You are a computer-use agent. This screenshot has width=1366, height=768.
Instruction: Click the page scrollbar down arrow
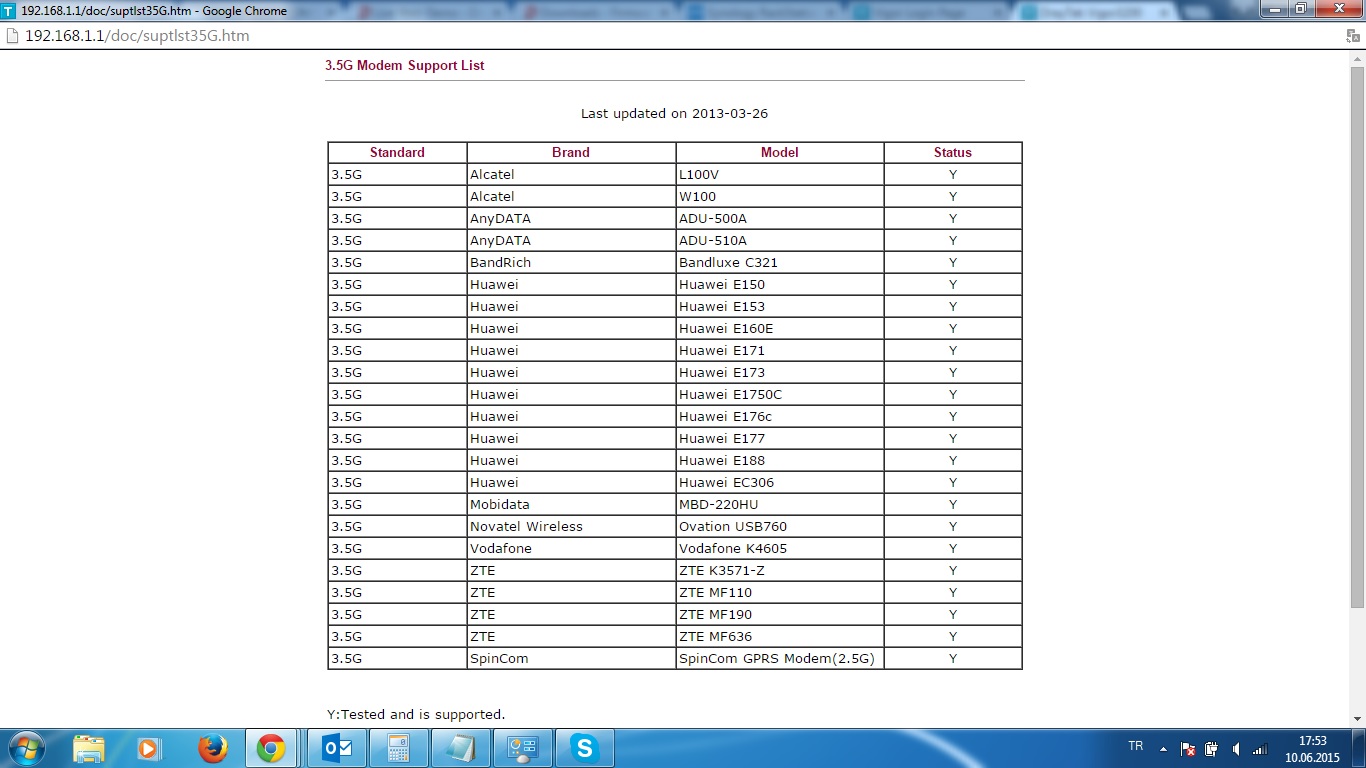(1357, 719)
